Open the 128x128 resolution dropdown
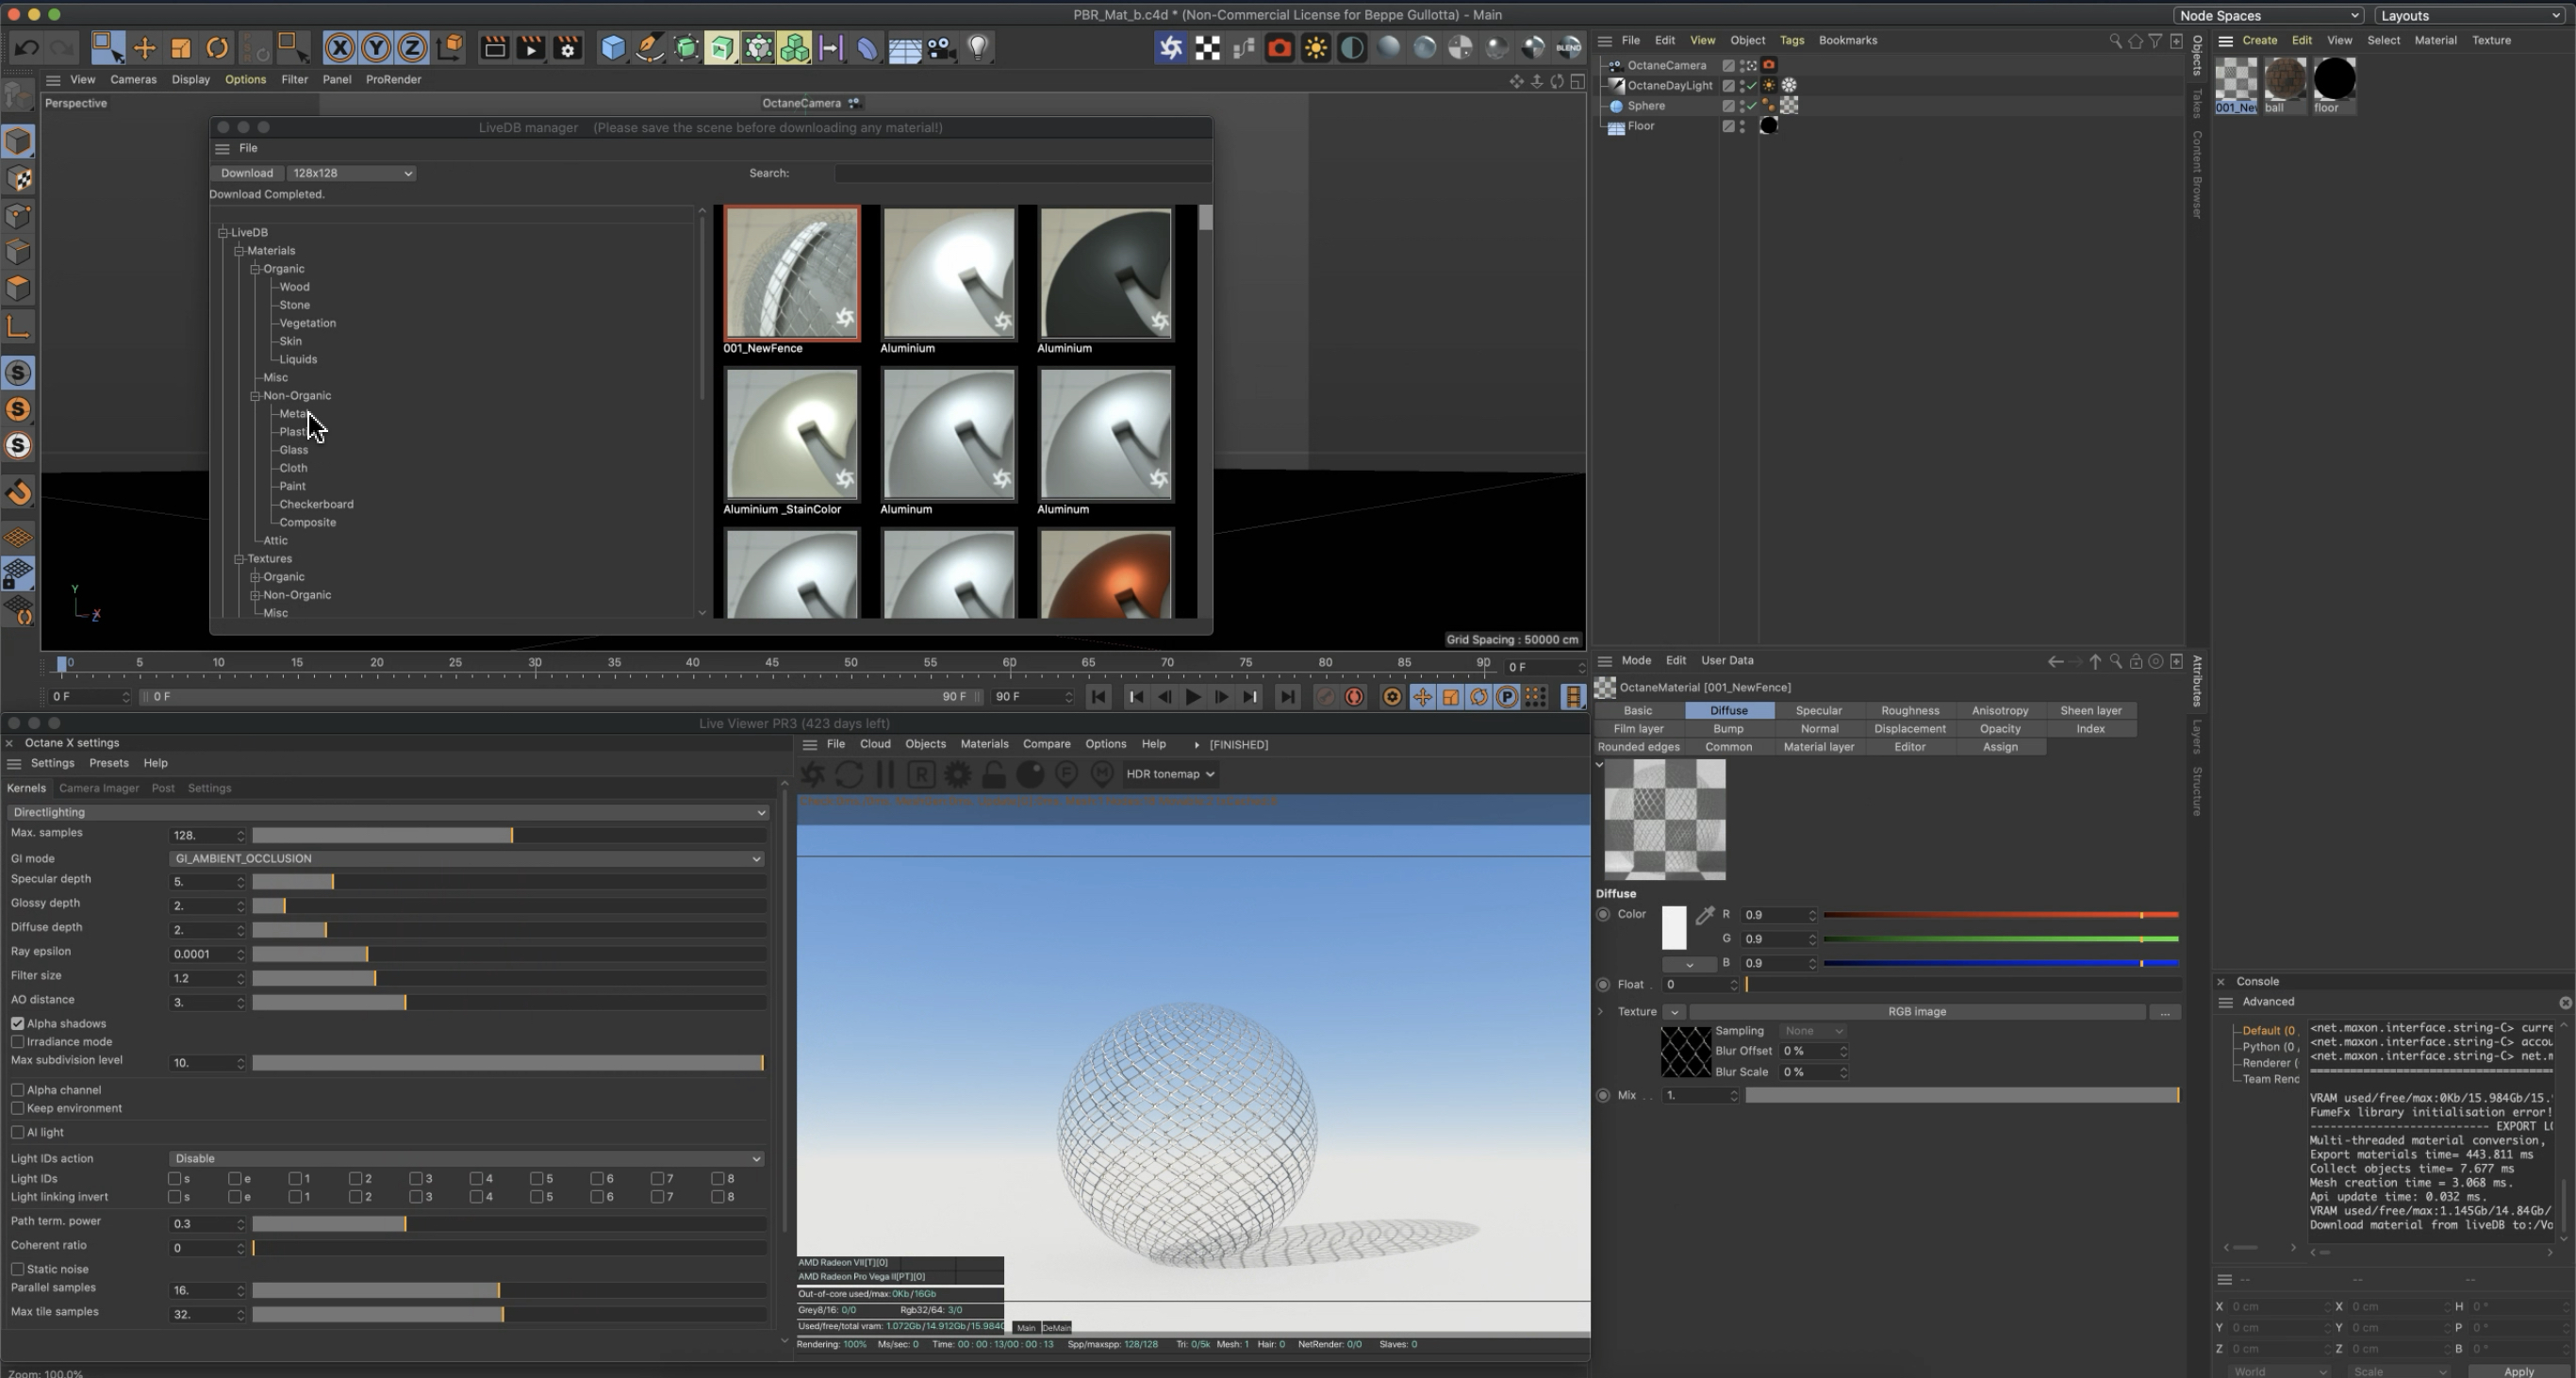2576x1378 pixels. point(351,173)
